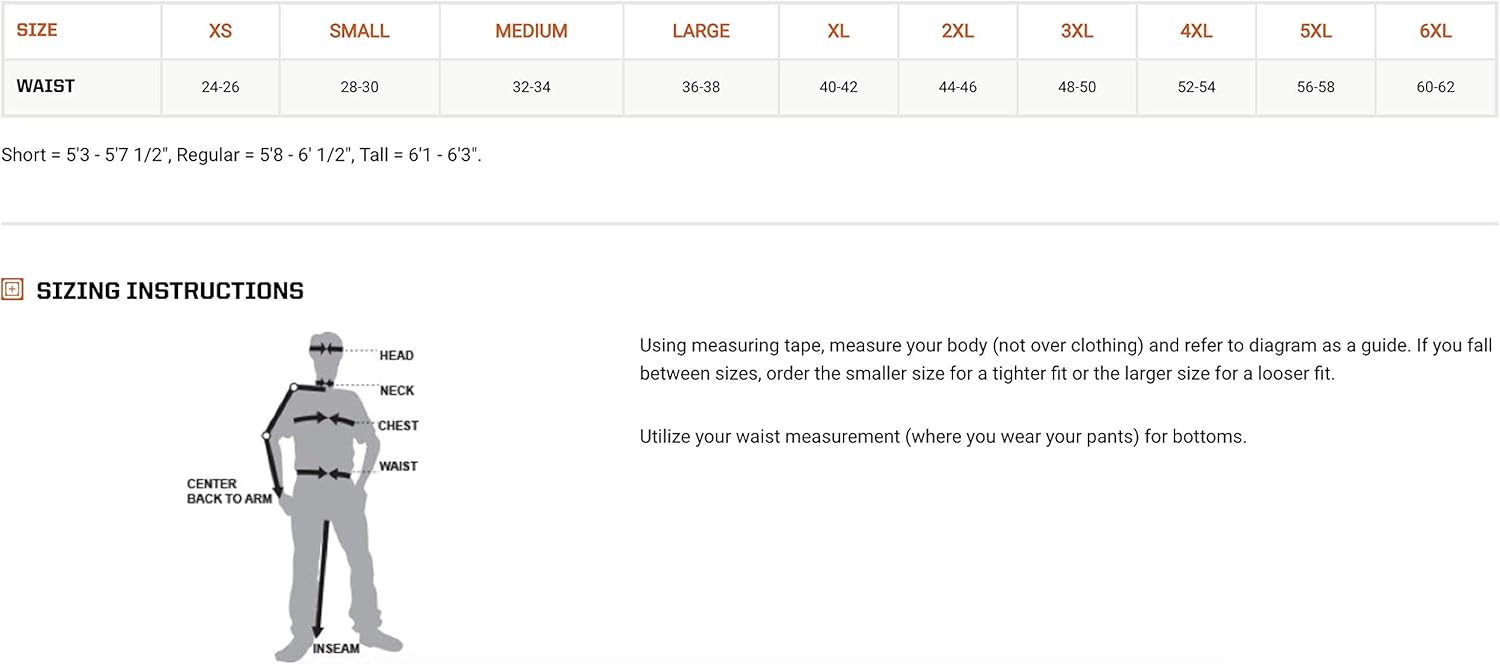Click the CENTER BACK TO ARM label
The height and width of the screenshot is (664, 1500).
click(x=229, y=491)
